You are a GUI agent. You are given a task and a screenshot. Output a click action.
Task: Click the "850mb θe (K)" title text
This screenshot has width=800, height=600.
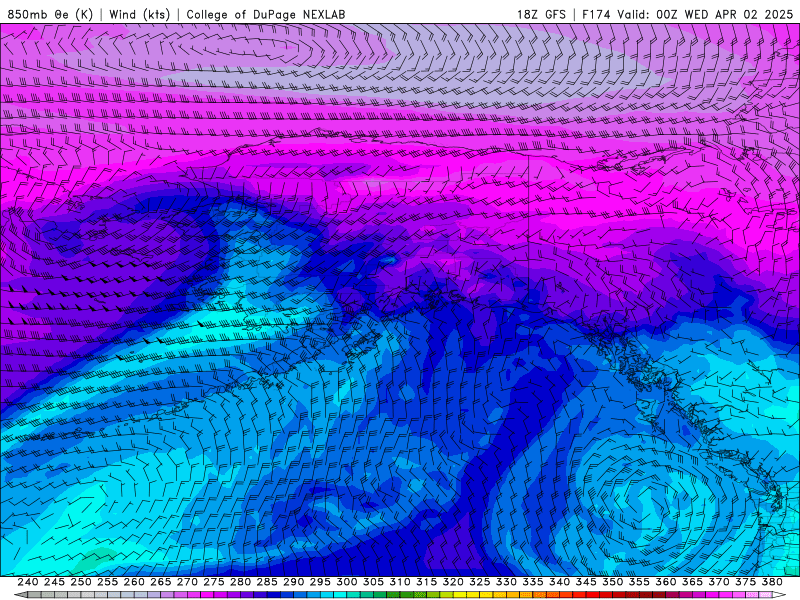tap(50, 14)
